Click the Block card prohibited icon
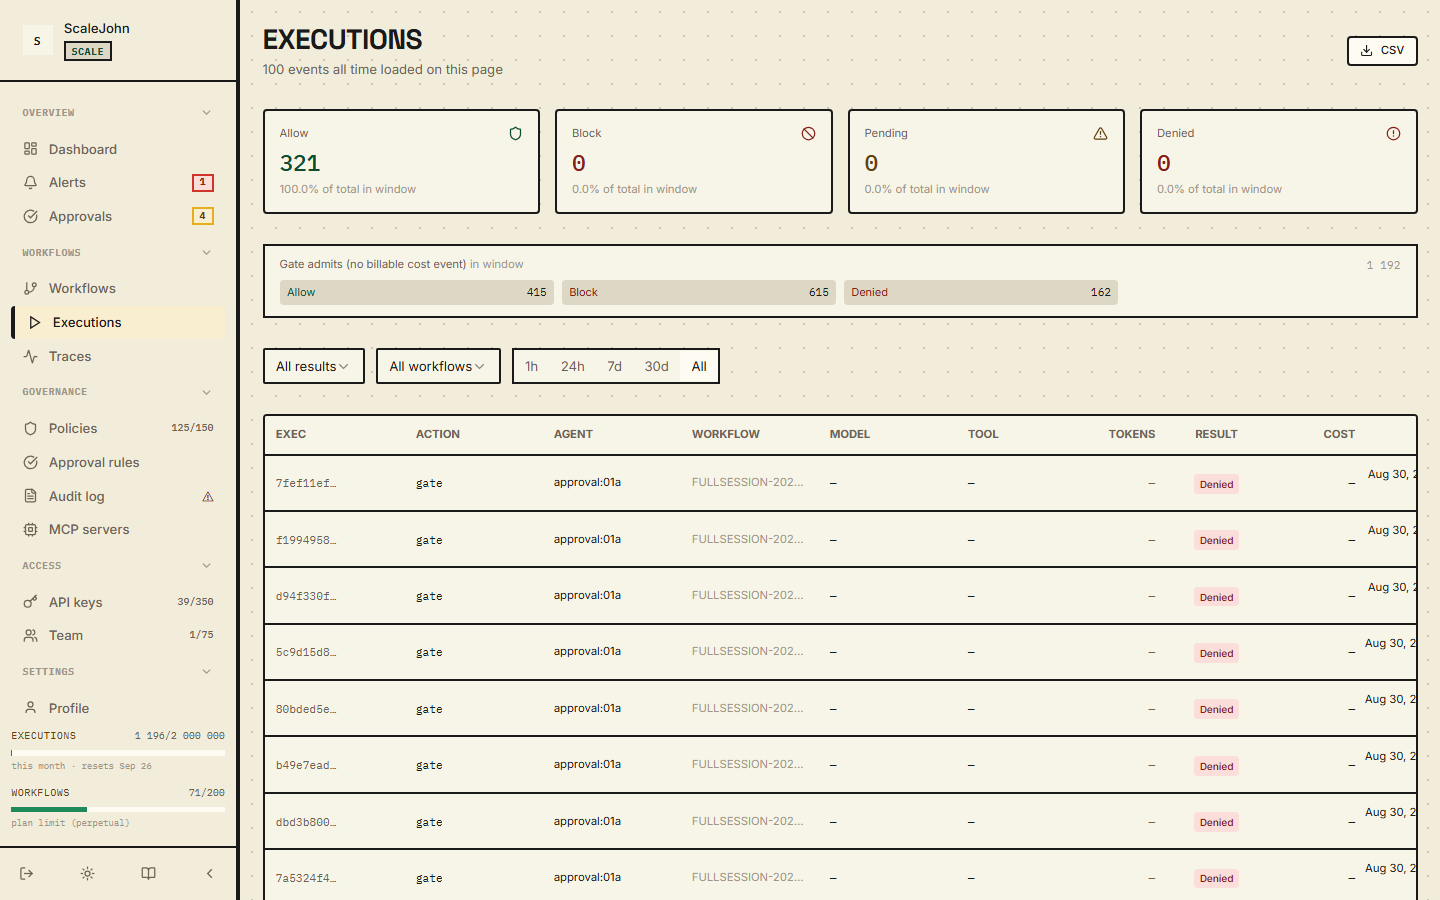Image resolution: width=1440 pixels, height=900 pixels. pos(808,133)
